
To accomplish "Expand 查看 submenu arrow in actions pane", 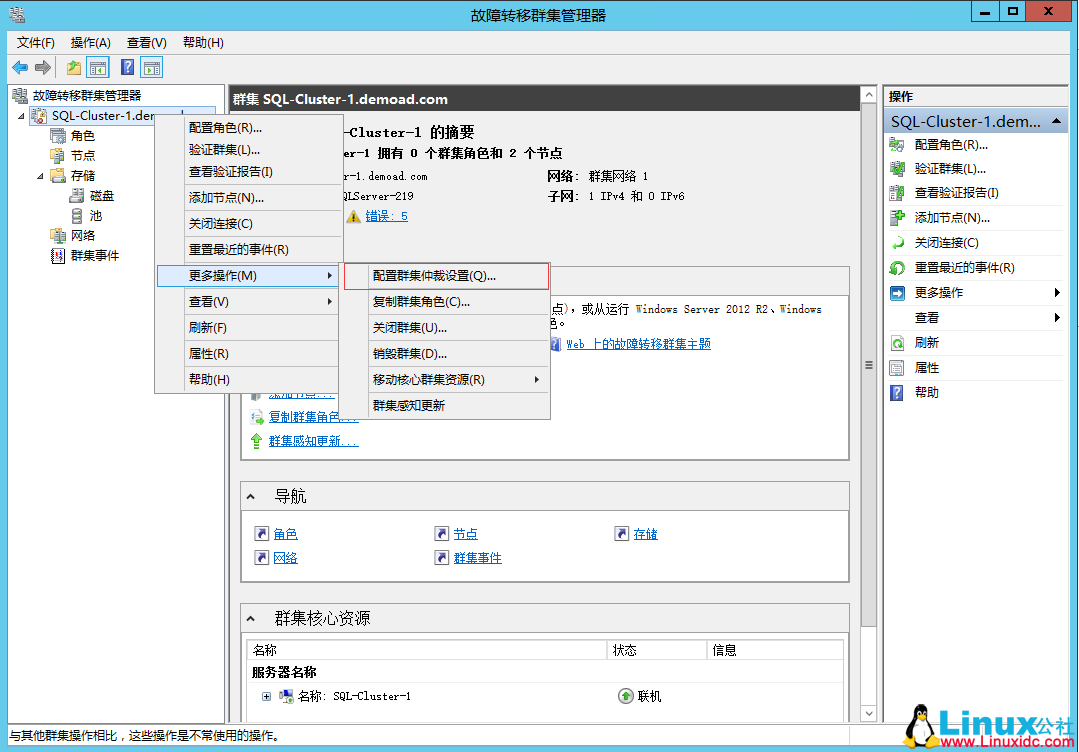I will click(1057, 318).
